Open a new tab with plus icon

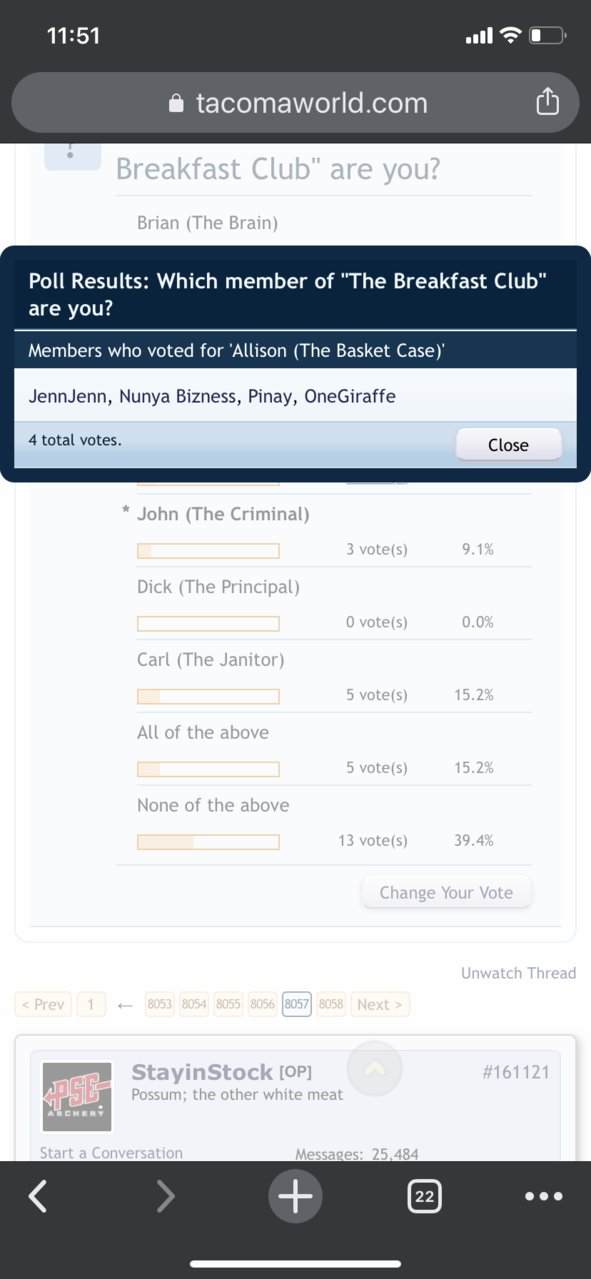[x=295, y=1196]
